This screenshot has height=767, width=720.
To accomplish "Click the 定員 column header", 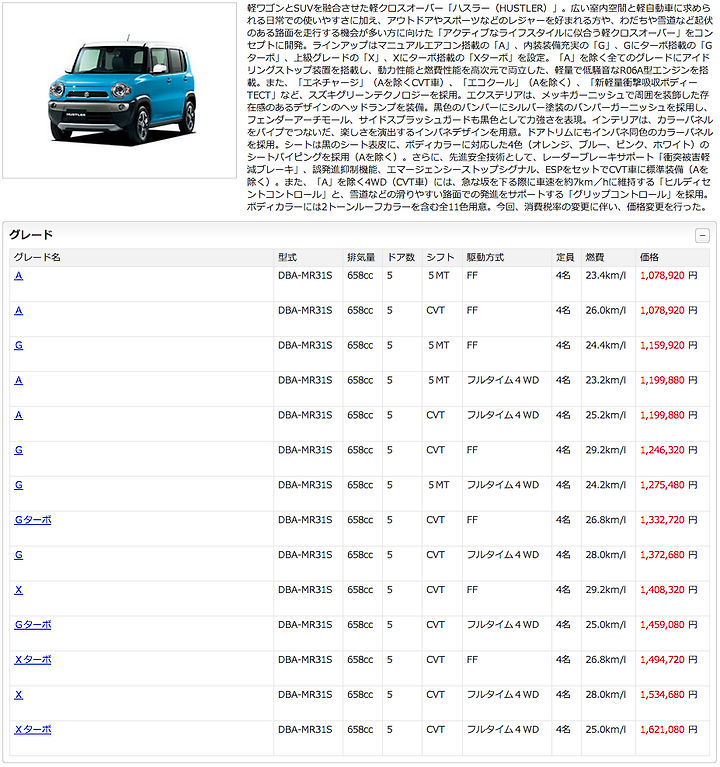I will pos(565,257).
